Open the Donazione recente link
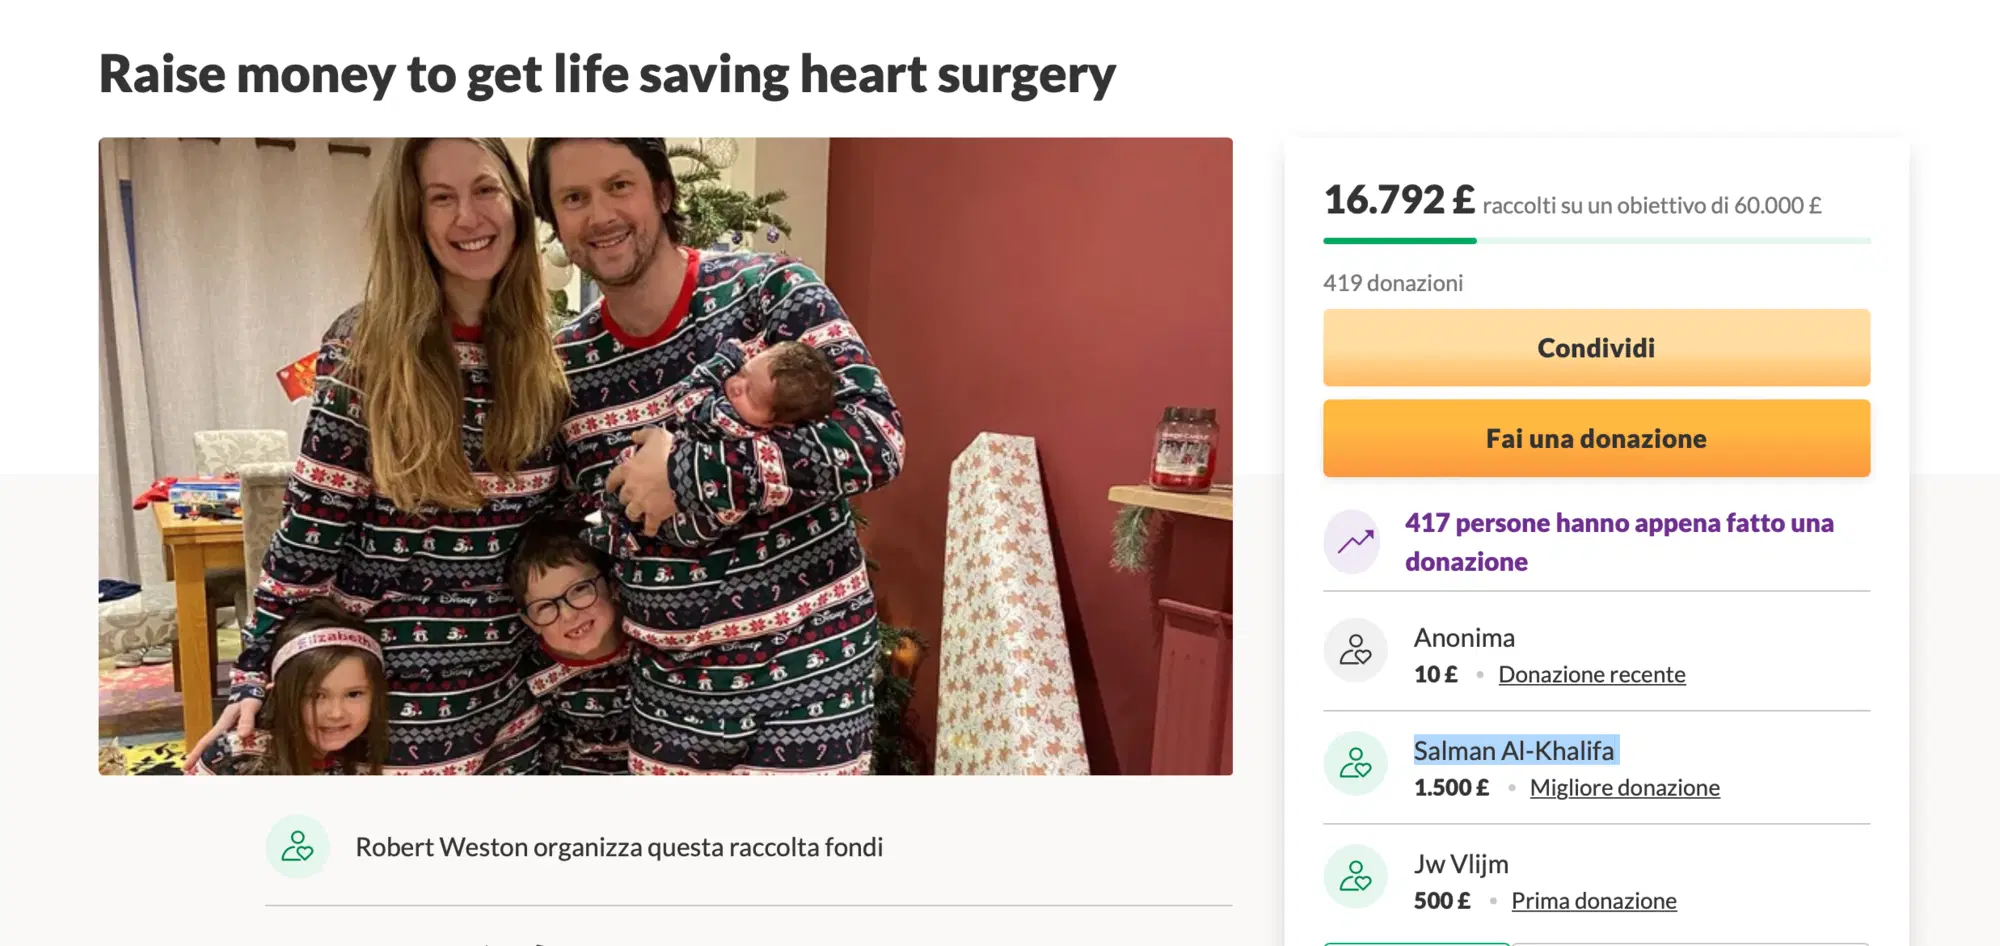 [x=1591, y=675]
